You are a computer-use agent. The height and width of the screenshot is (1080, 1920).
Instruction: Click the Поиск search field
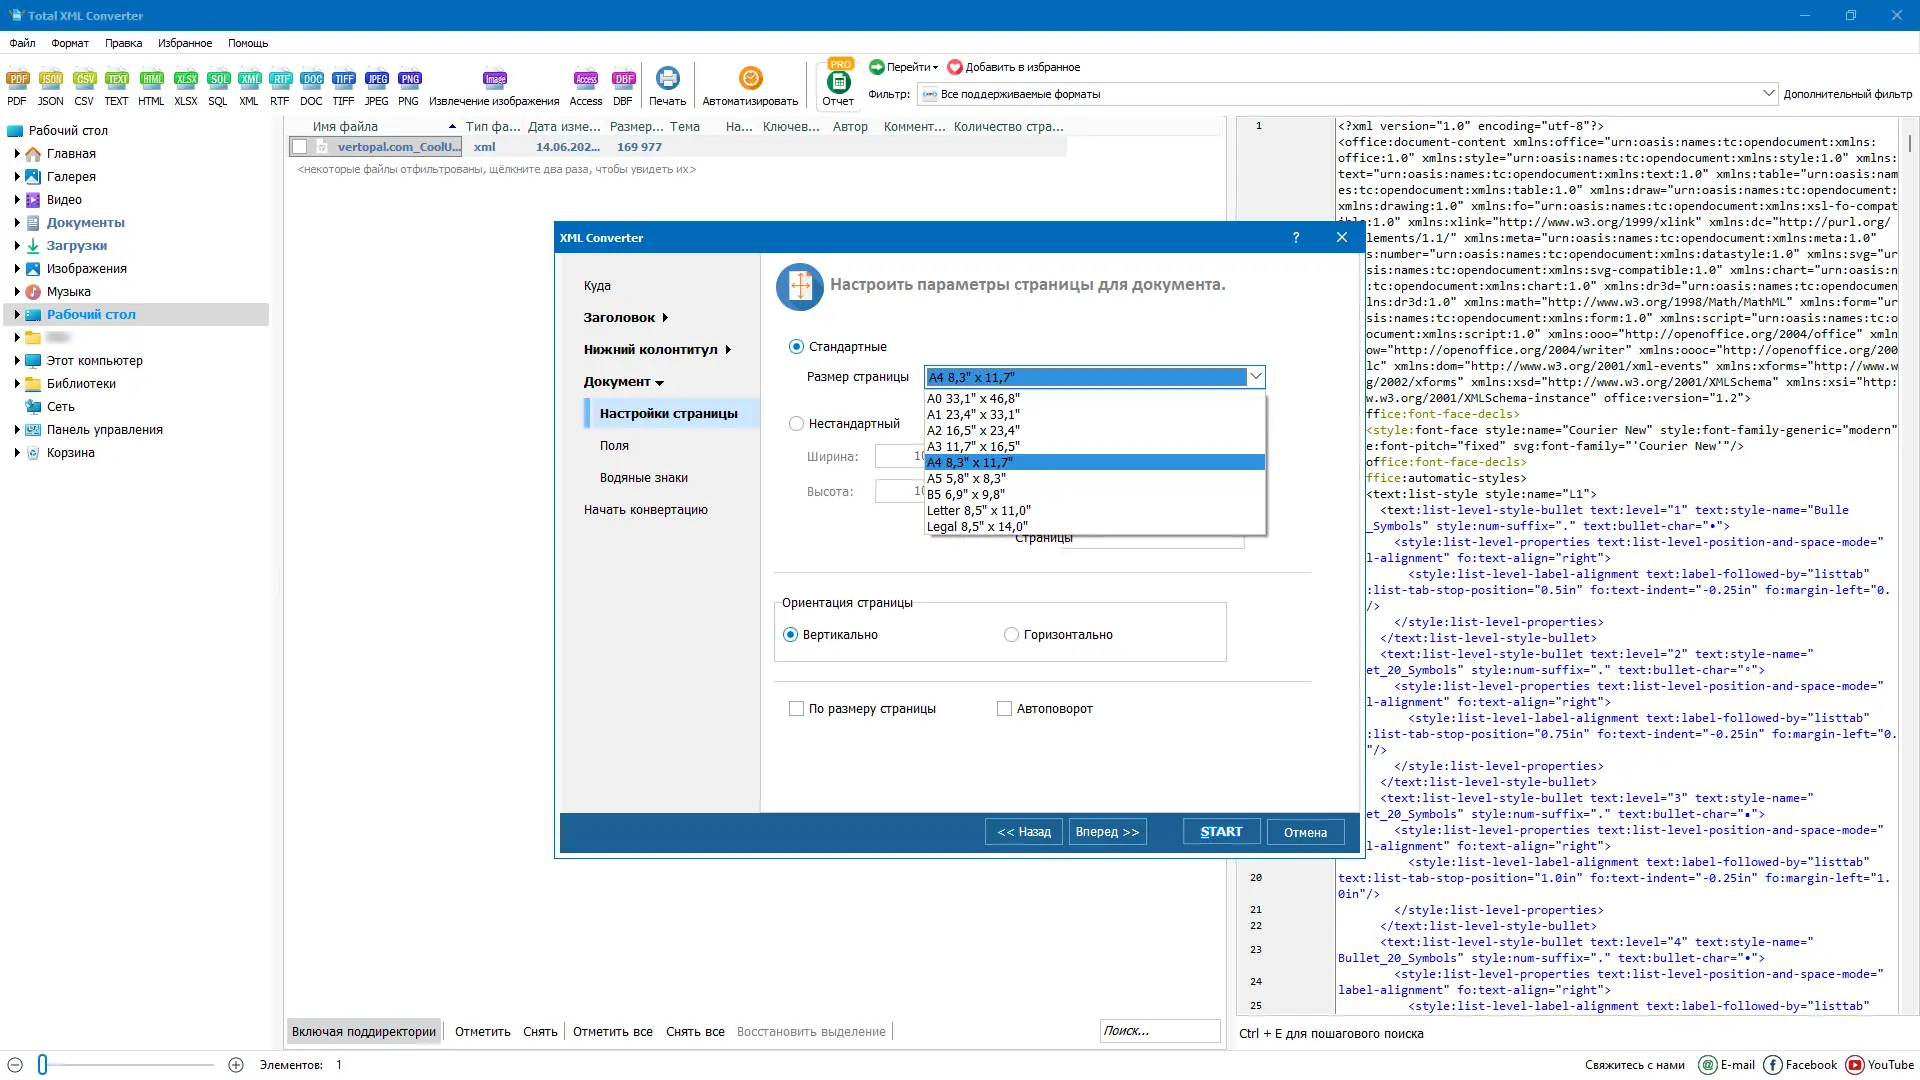coord(1158,1031)
